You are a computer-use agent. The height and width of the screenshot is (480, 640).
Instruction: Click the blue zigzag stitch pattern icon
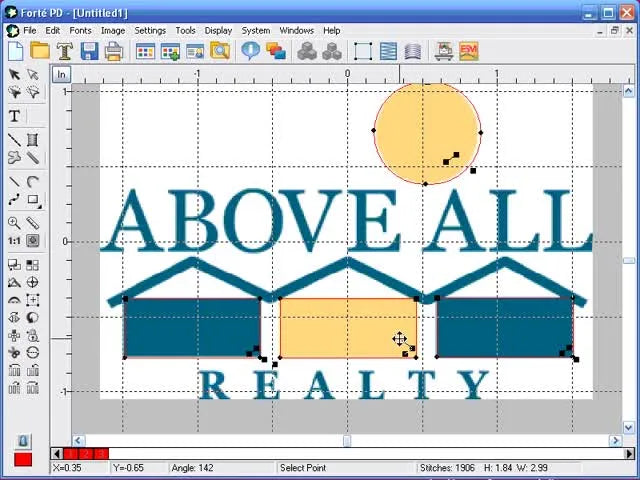pyautogui.click(x=388, y=51)
